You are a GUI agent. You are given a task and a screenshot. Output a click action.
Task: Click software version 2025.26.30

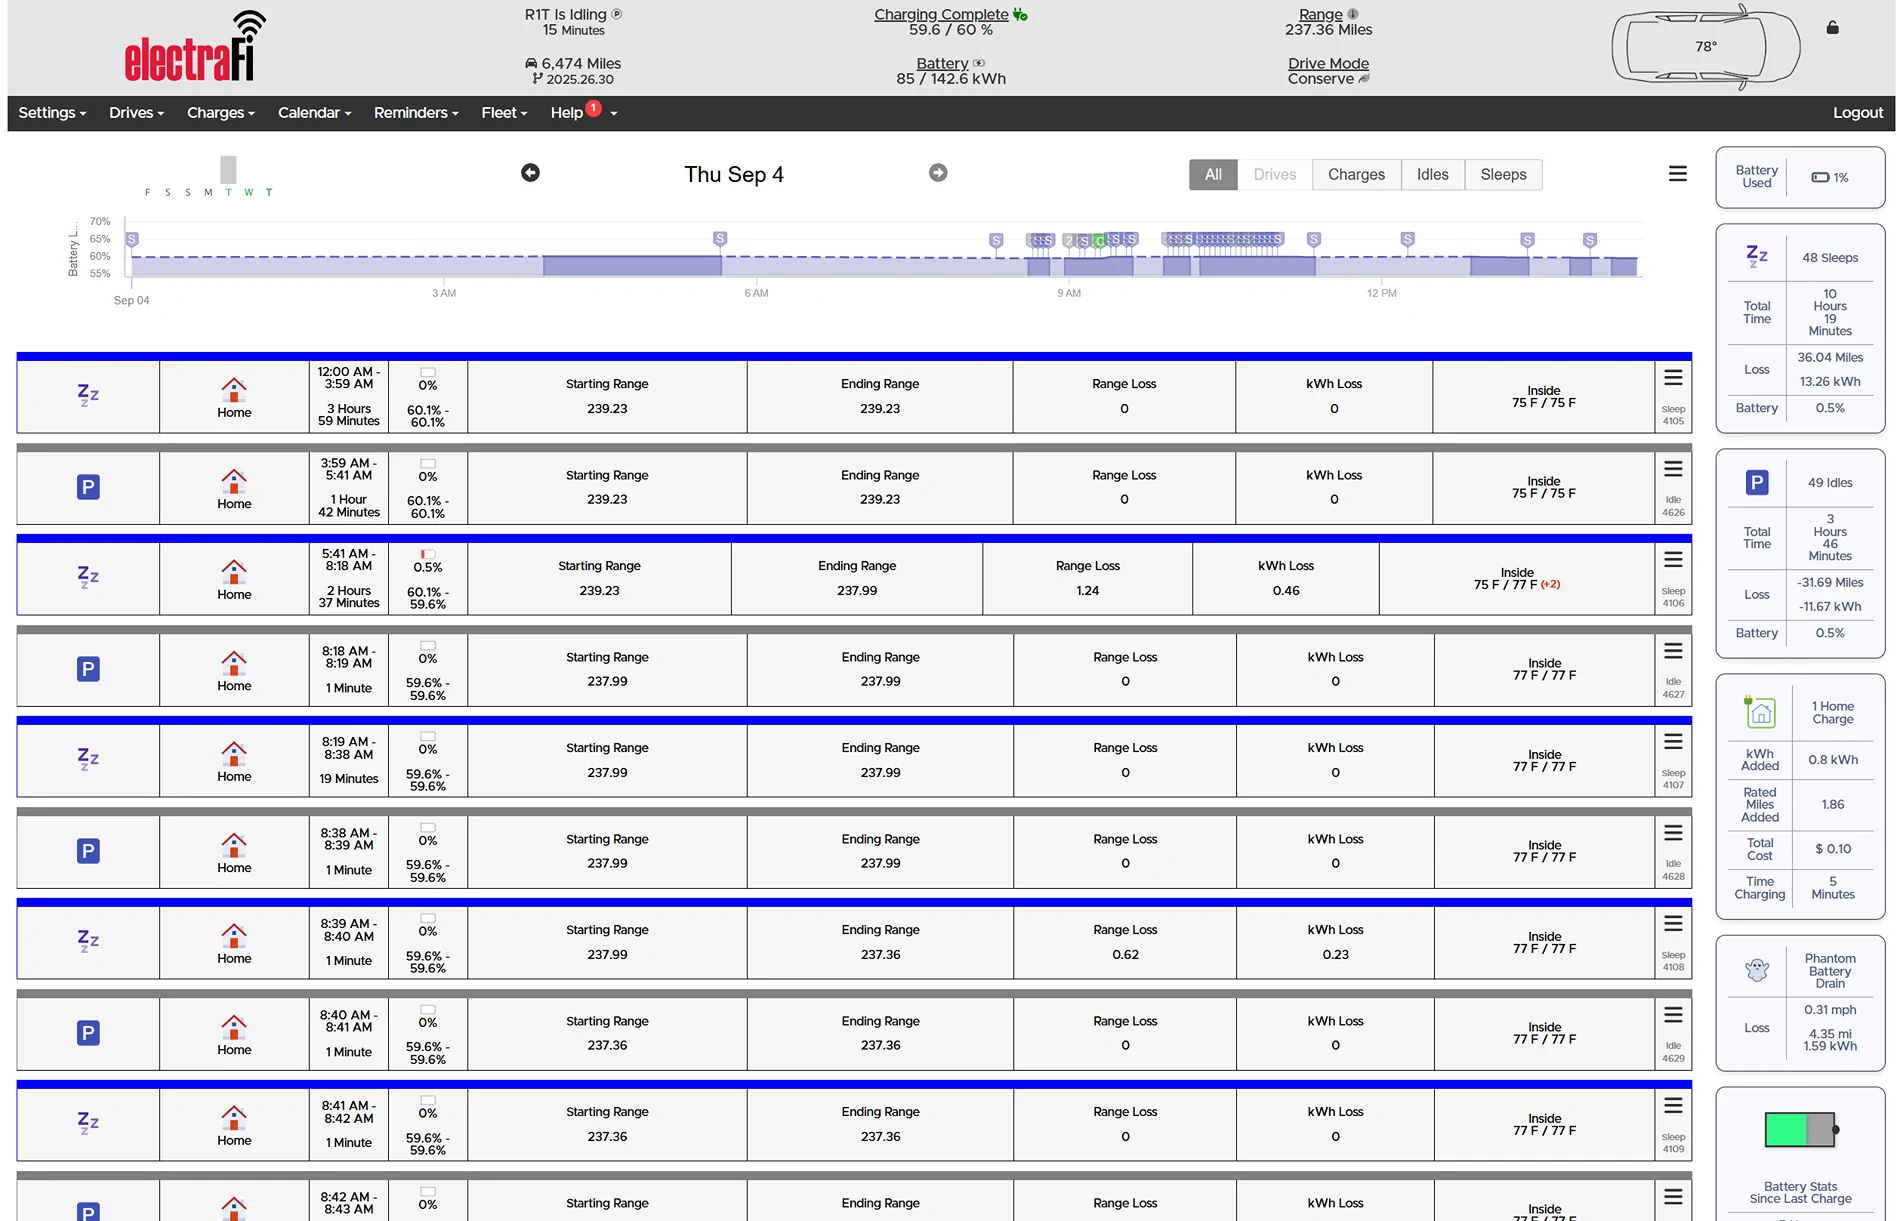pos(580,79)
